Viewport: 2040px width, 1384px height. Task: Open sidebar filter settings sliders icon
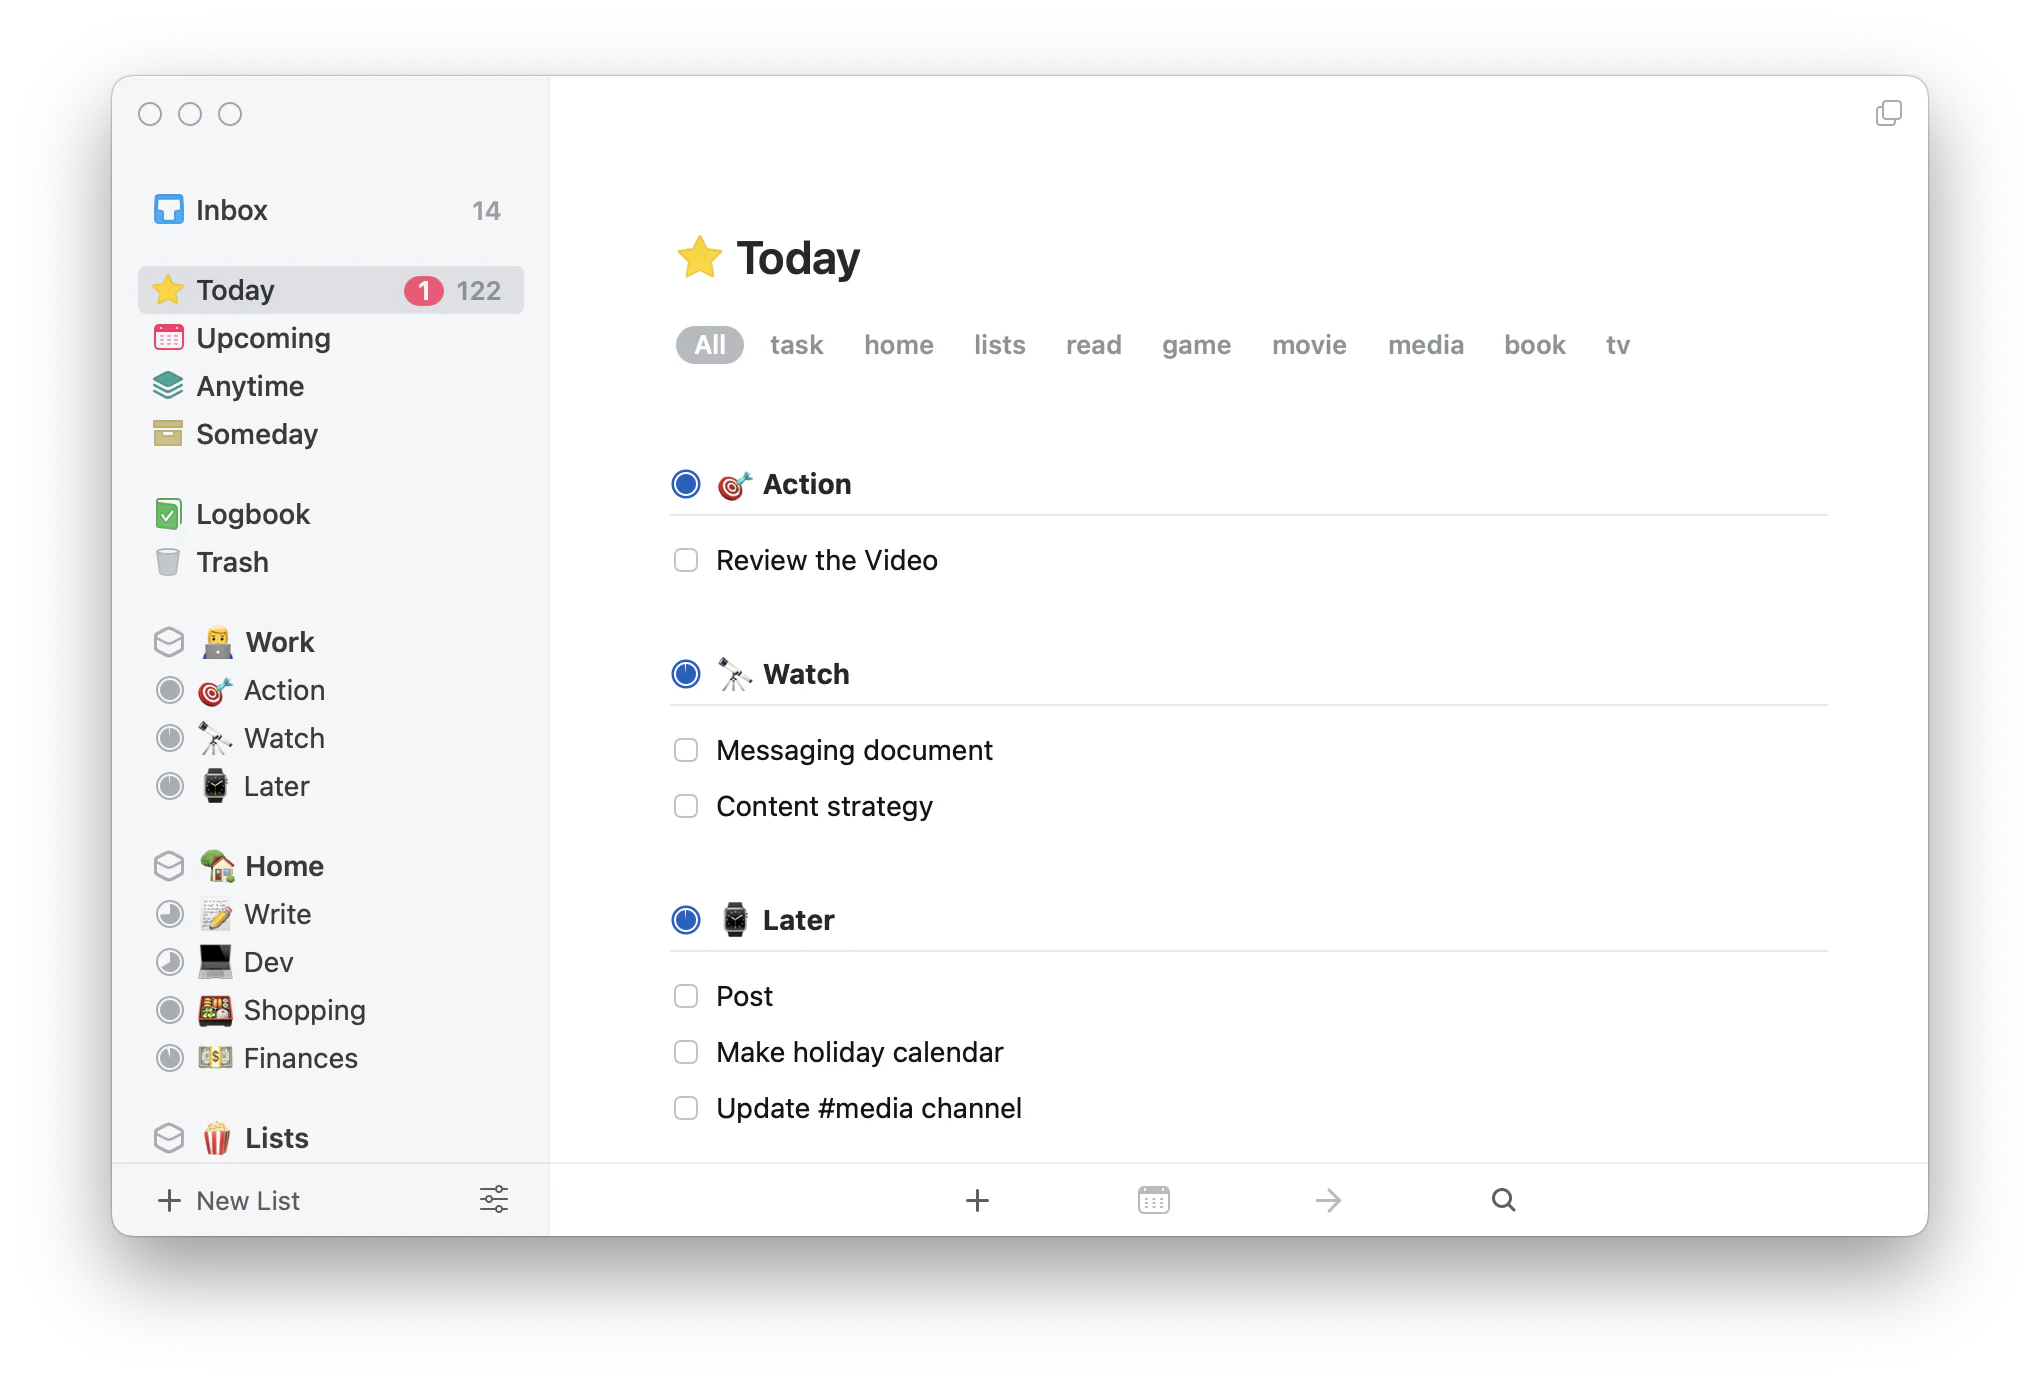[x=494, y=1199]
